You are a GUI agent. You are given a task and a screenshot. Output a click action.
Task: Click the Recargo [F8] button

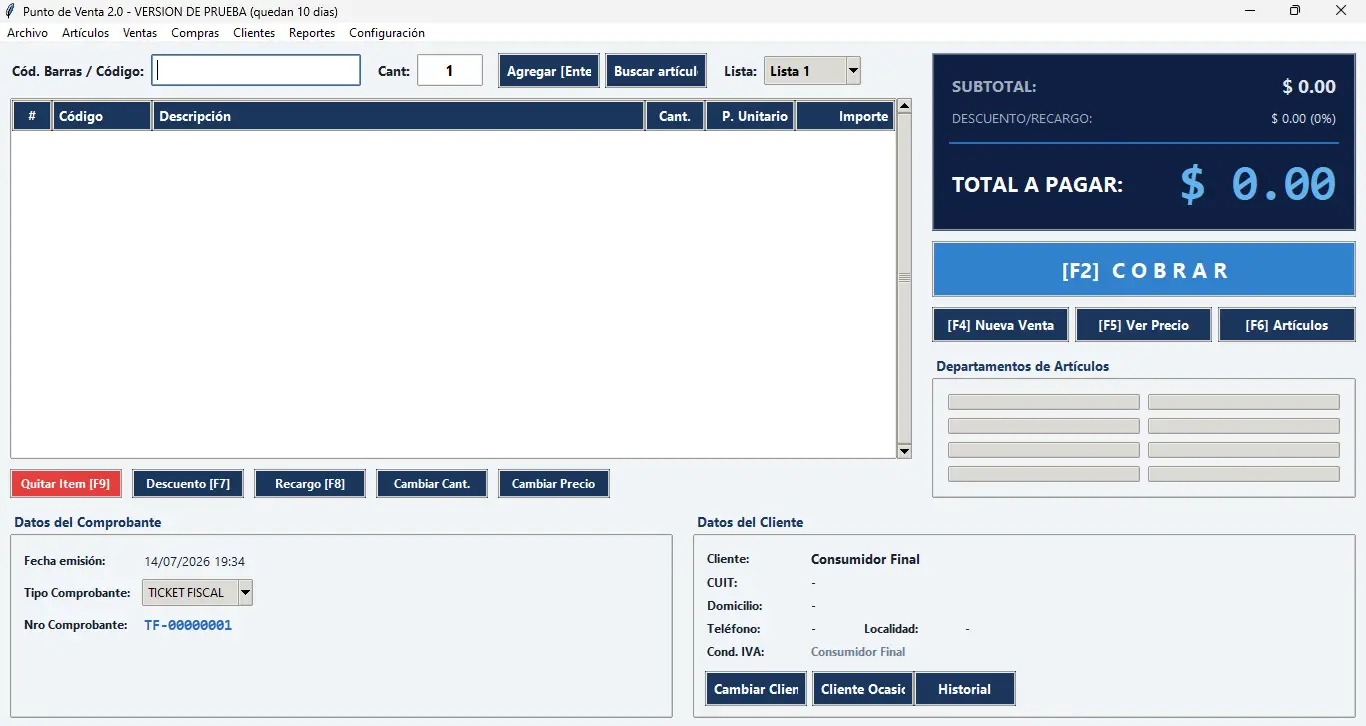coord(310,484)
